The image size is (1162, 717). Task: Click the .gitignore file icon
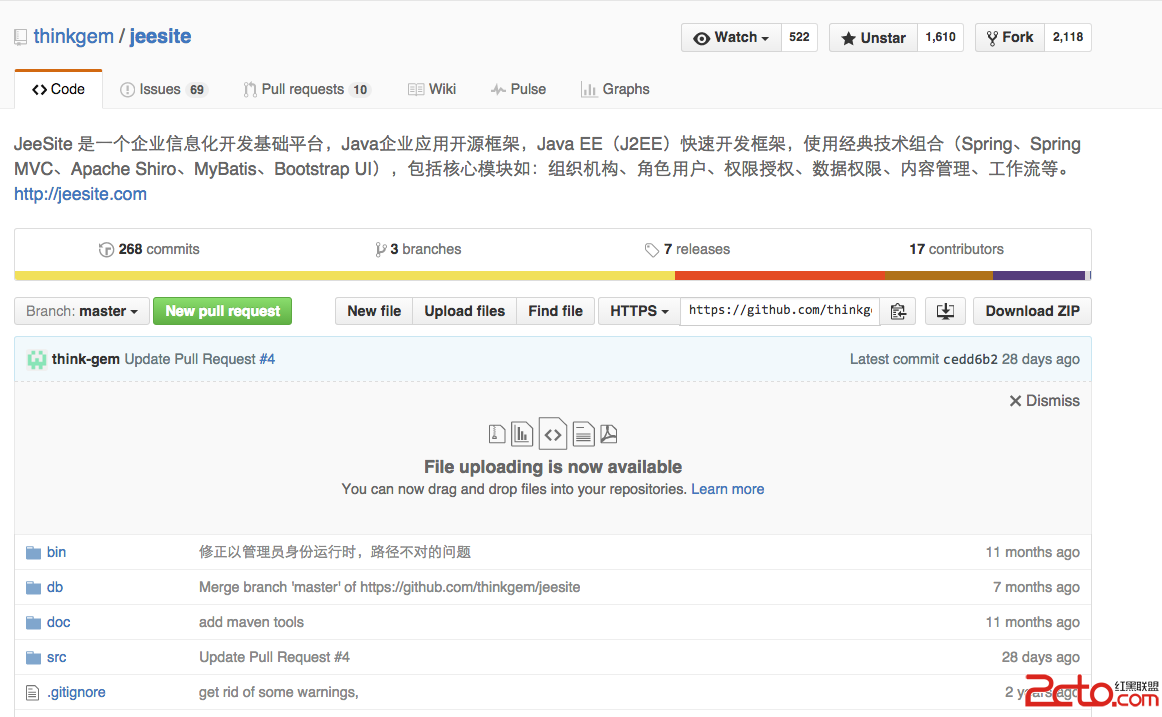click(33, 693)
